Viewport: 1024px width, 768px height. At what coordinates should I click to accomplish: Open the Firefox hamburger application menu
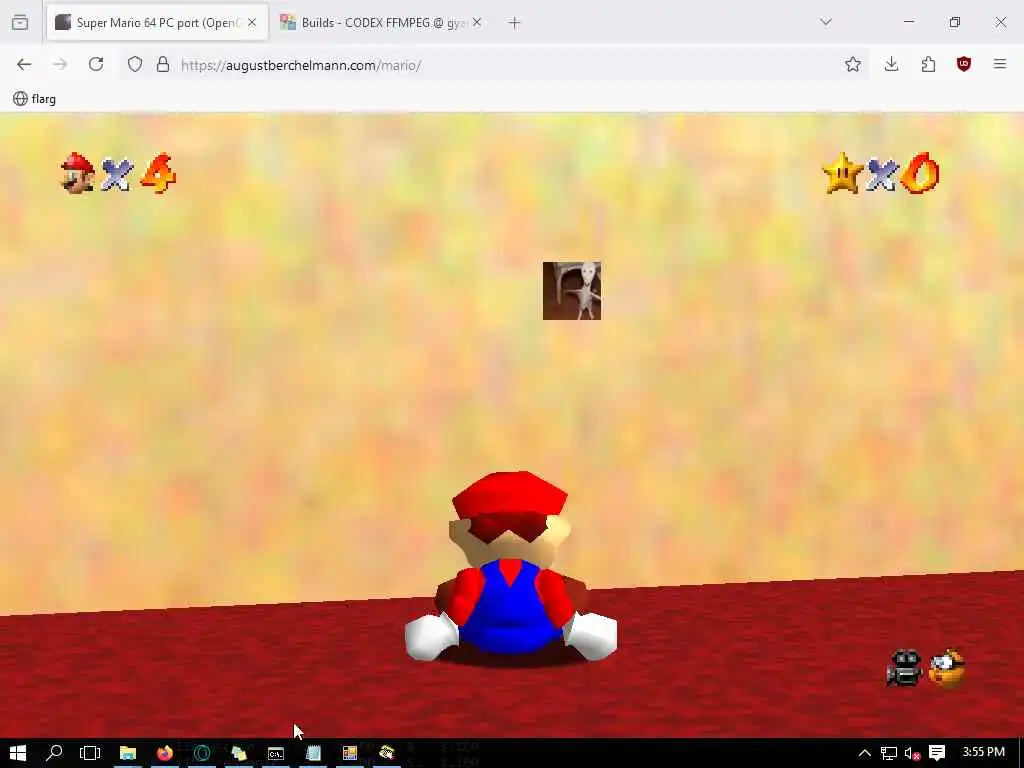(x=1000, y=64)
